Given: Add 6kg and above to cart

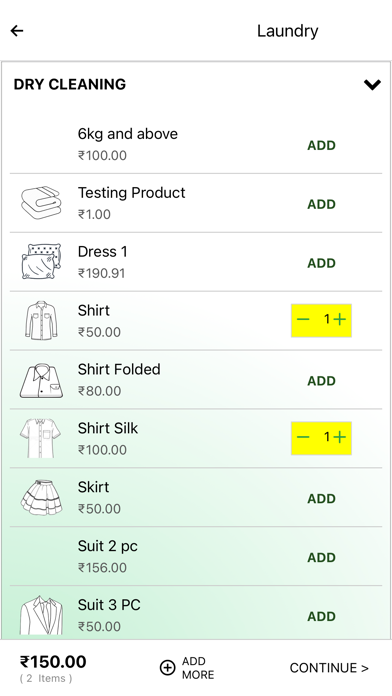Looking at the screenshot, I should 321,145.
